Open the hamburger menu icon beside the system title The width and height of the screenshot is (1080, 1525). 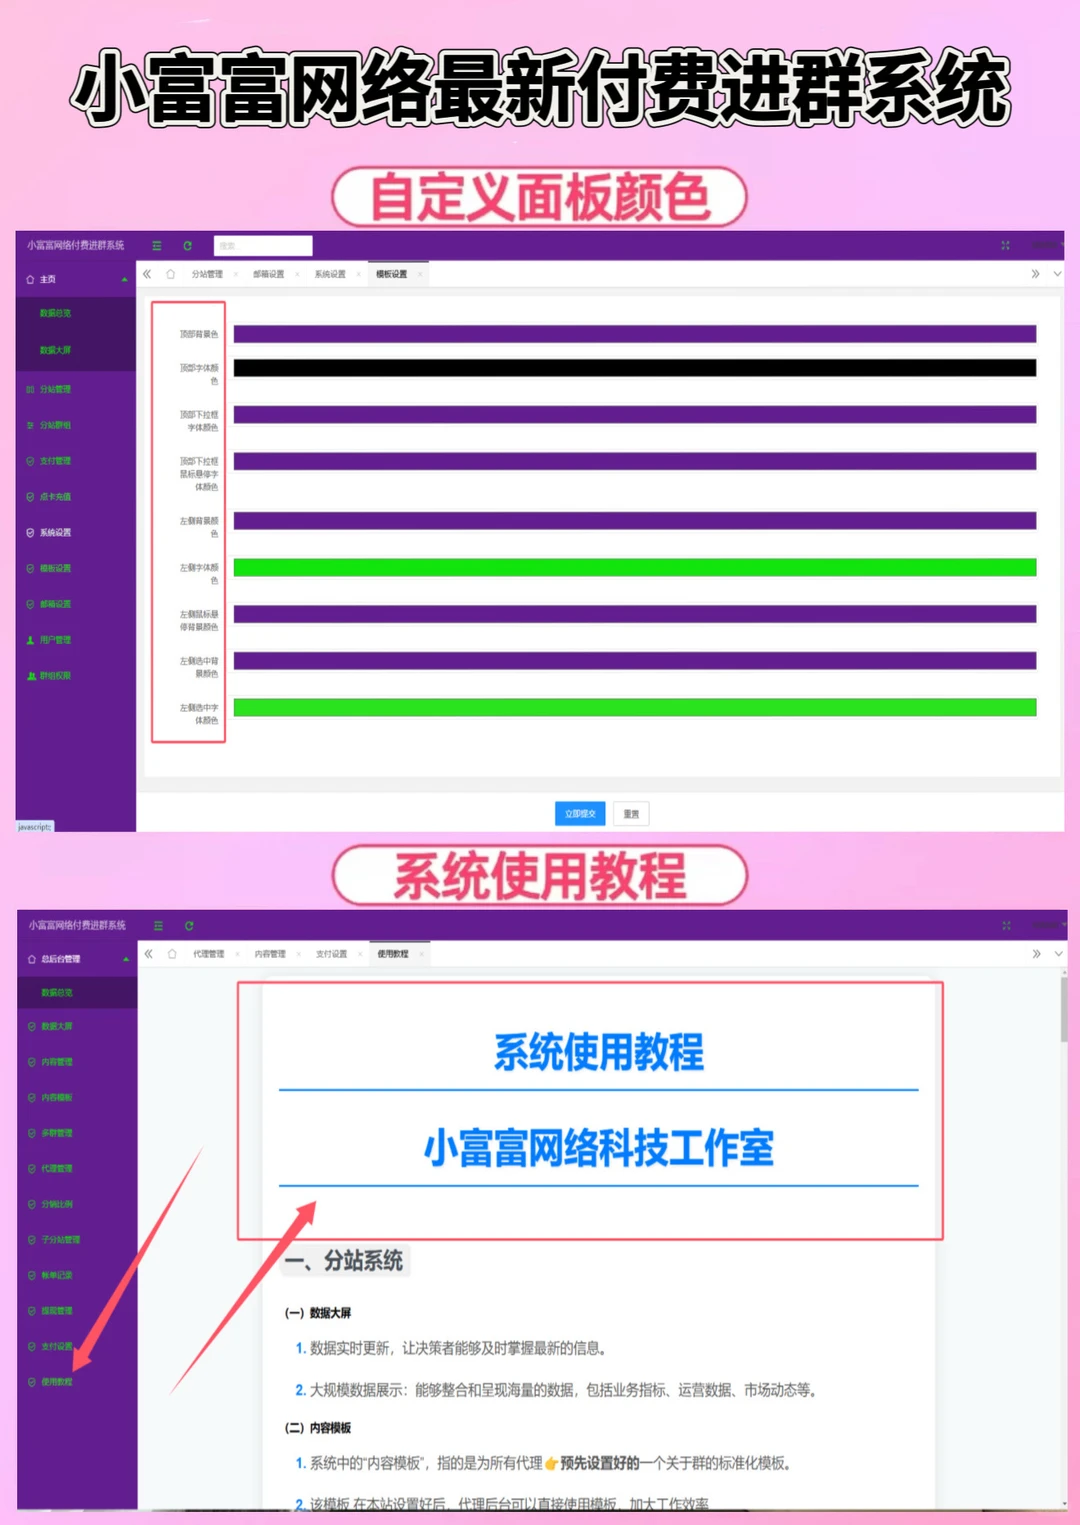[x=157, y=245]
